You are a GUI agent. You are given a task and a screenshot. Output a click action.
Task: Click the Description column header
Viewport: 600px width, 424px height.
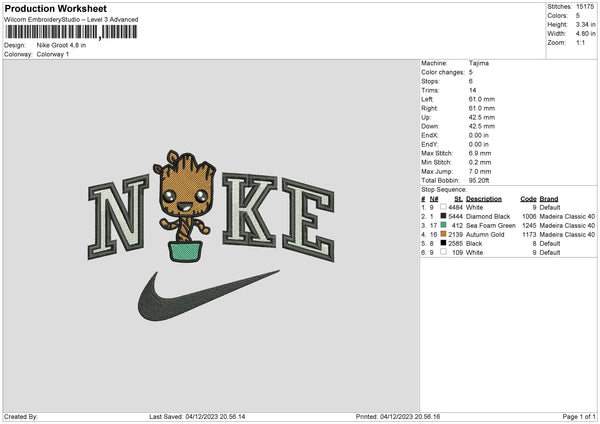click(x=484, y=199)
